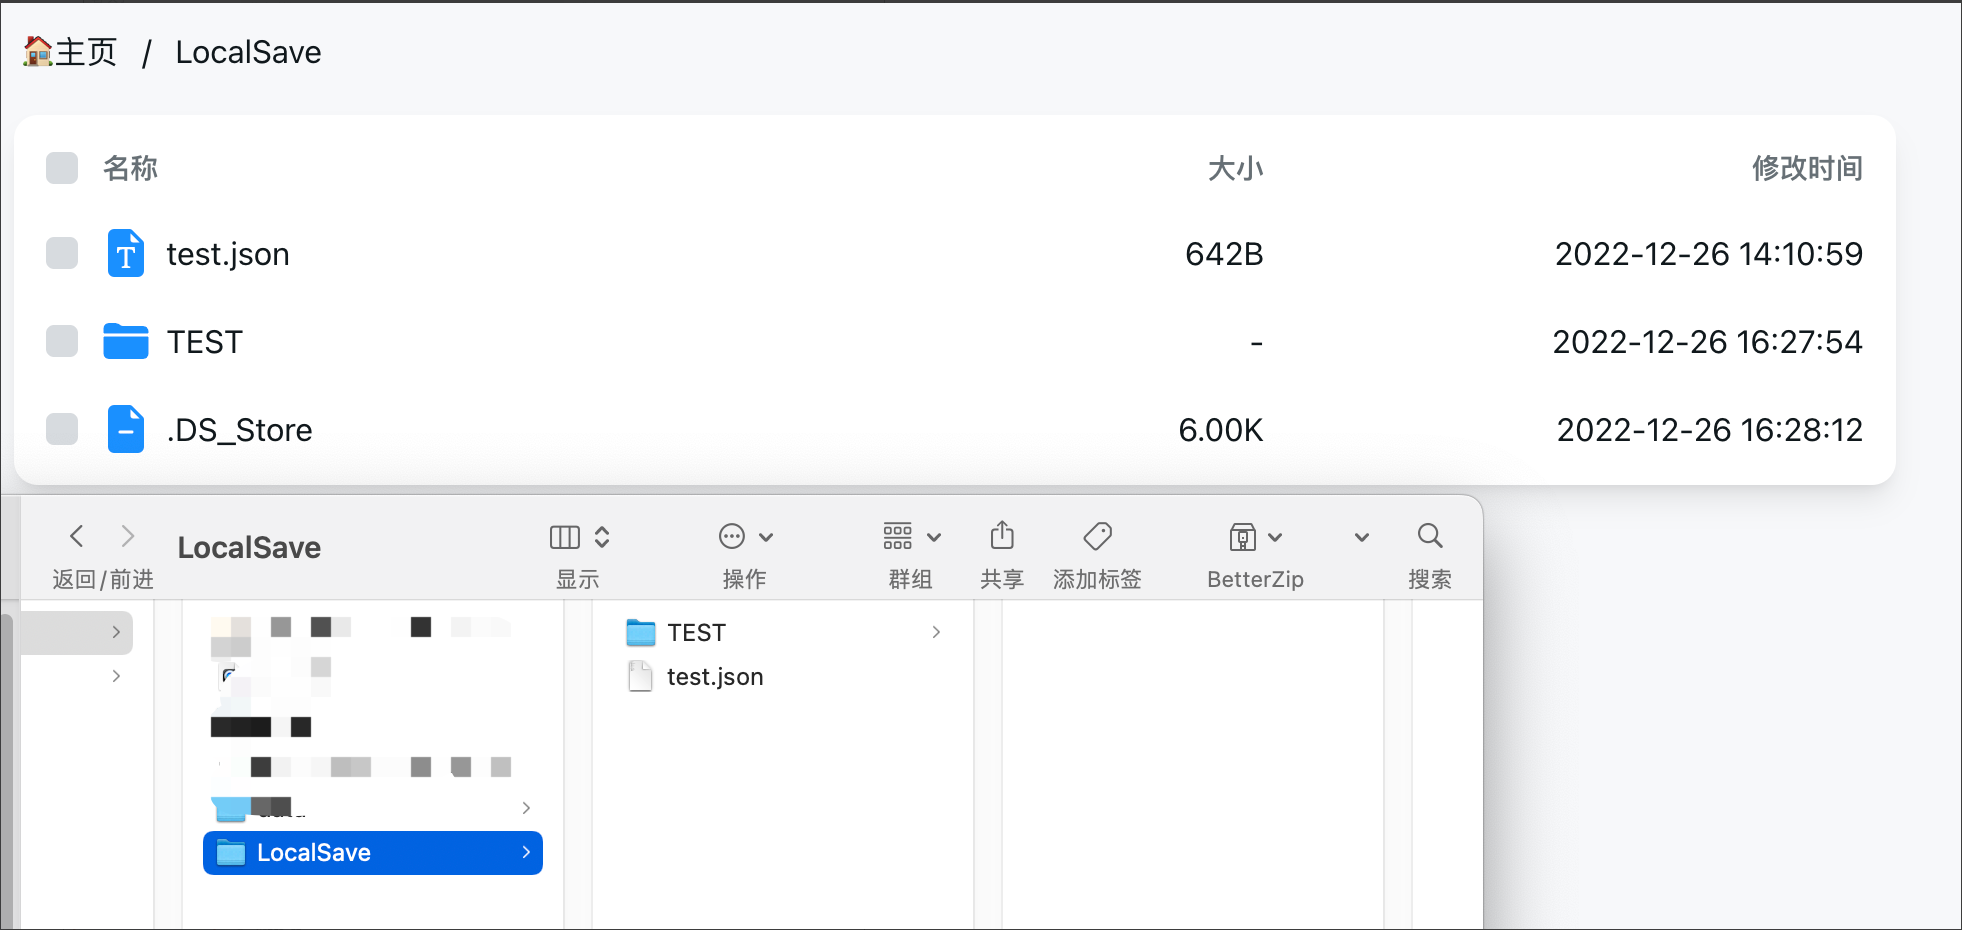Click the Finder back arrow
1962x930 pixels.
[77, 536]
